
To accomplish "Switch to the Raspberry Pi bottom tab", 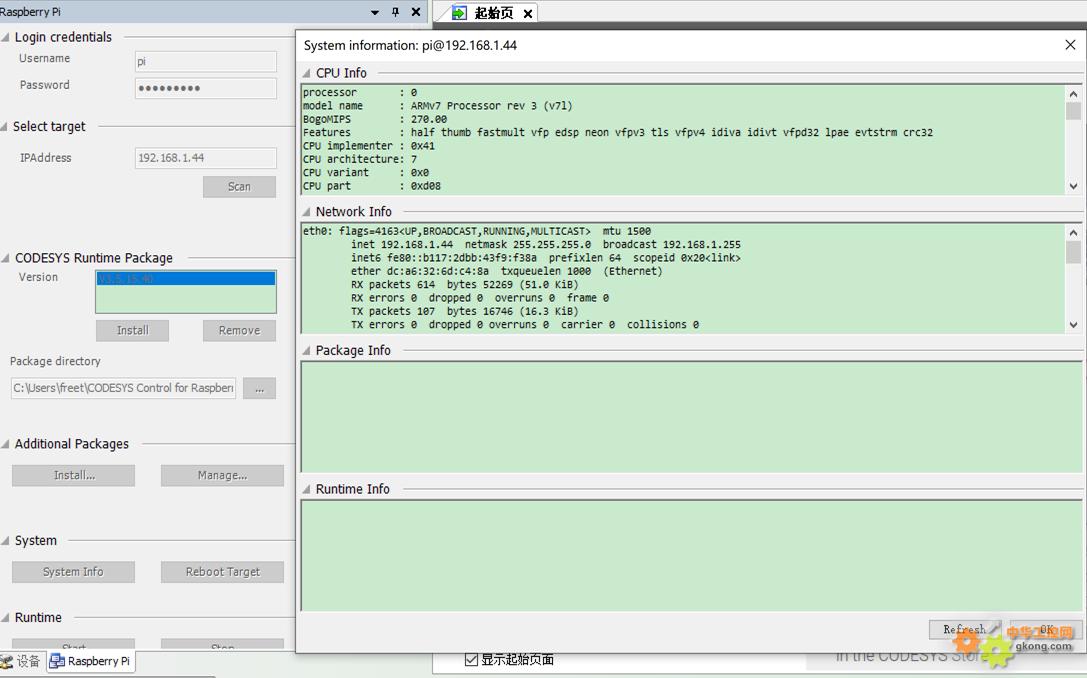I will pos(90,661).
